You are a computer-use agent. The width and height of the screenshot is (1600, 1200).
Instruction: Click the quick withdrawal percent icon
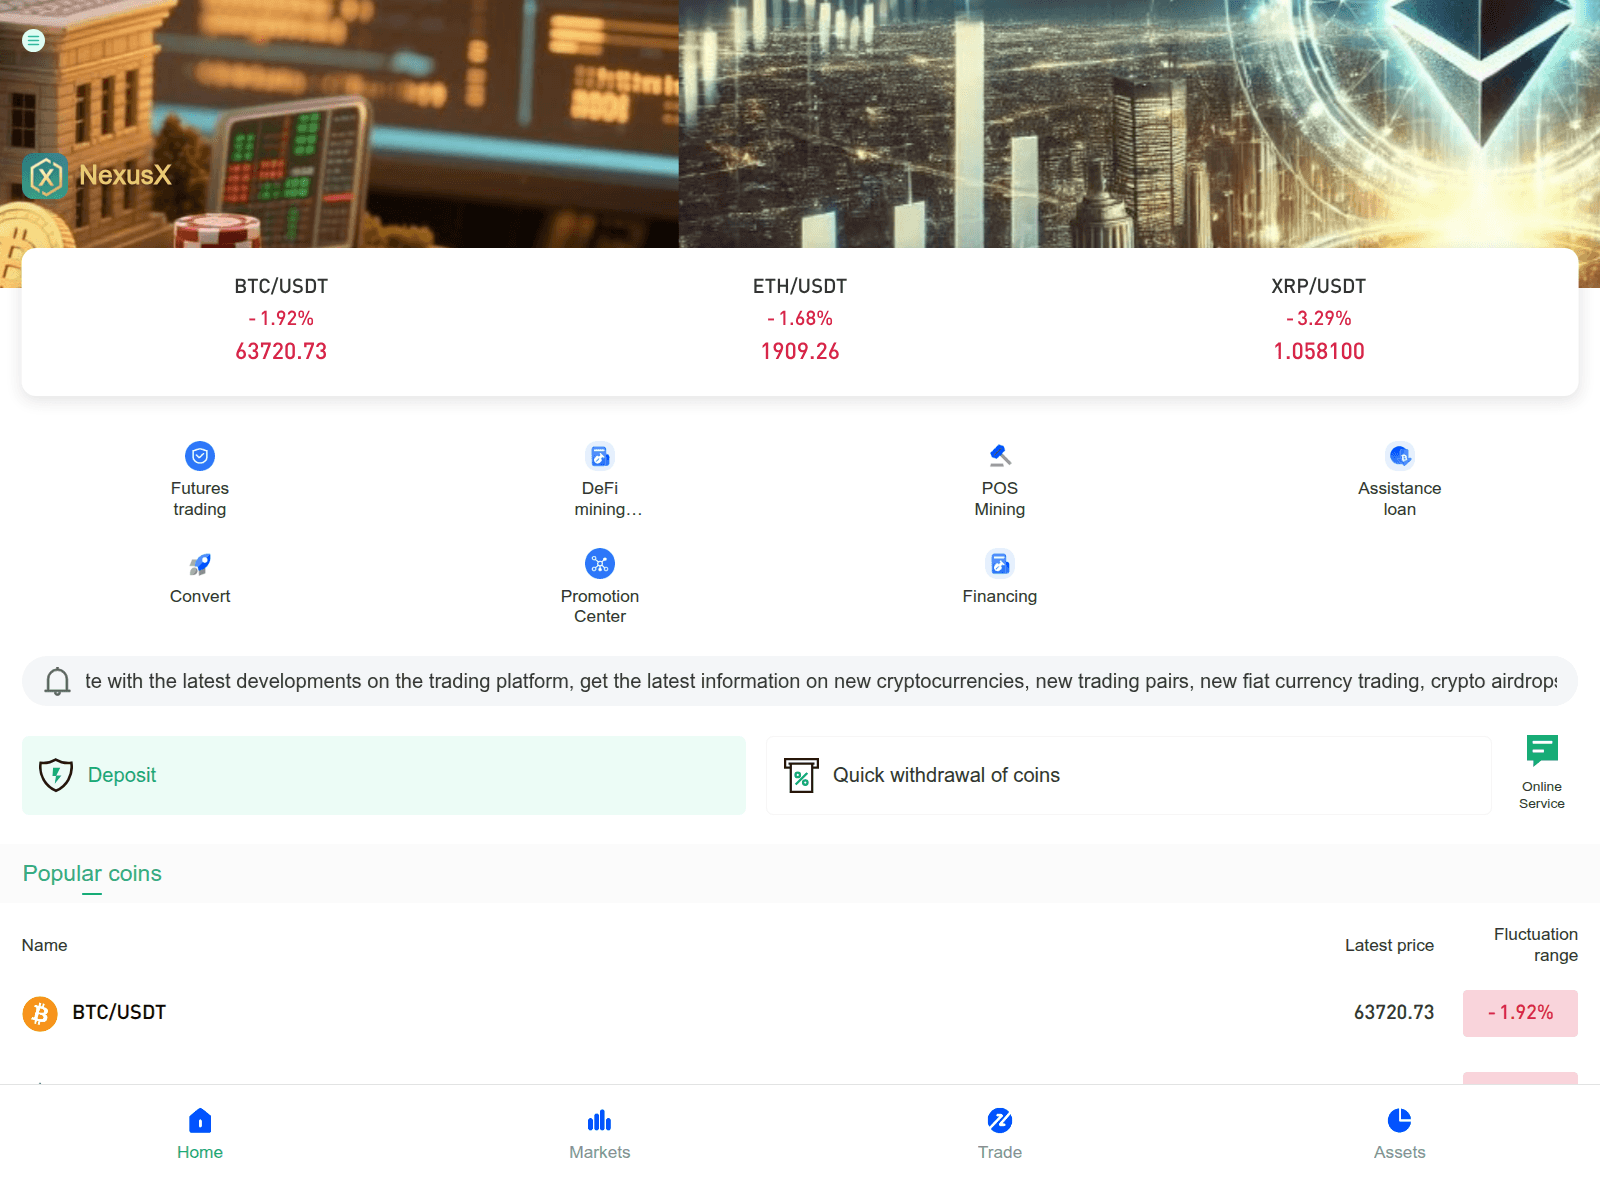tap(801, 775)
